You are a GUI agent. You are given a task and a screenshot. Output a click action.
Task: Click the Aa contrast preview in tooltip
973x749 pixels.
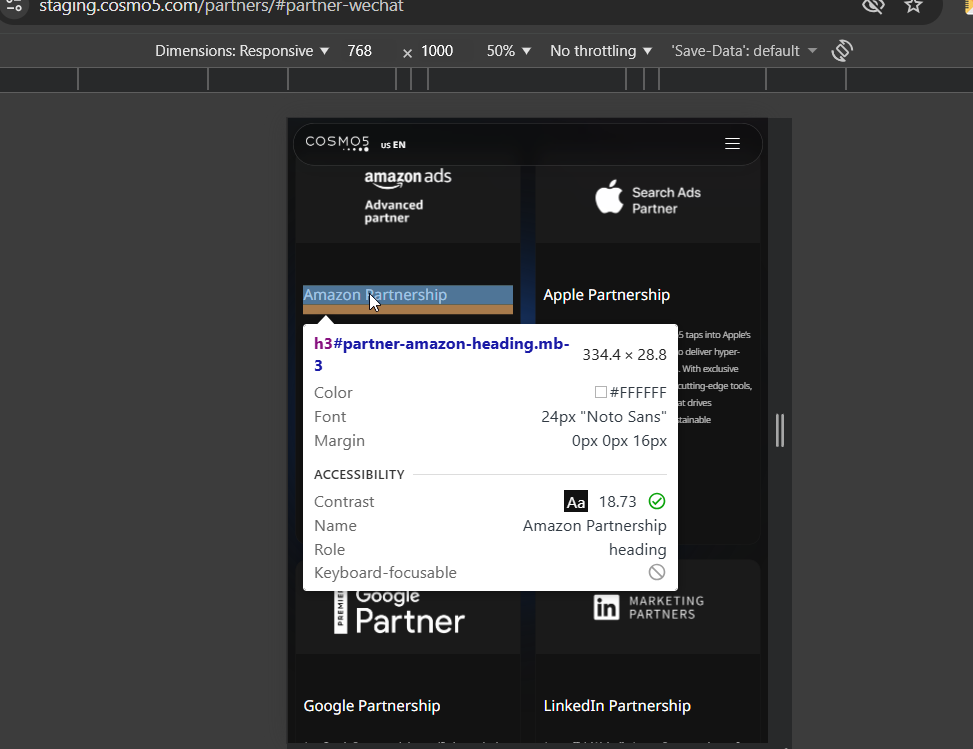(576, 501)
